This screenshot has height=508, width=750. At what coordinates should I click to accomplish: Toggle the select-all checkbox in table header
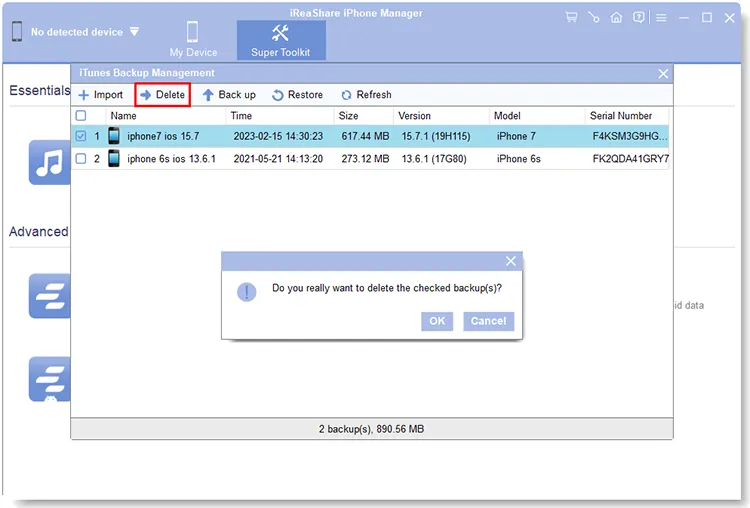click(x=81, y=115)
